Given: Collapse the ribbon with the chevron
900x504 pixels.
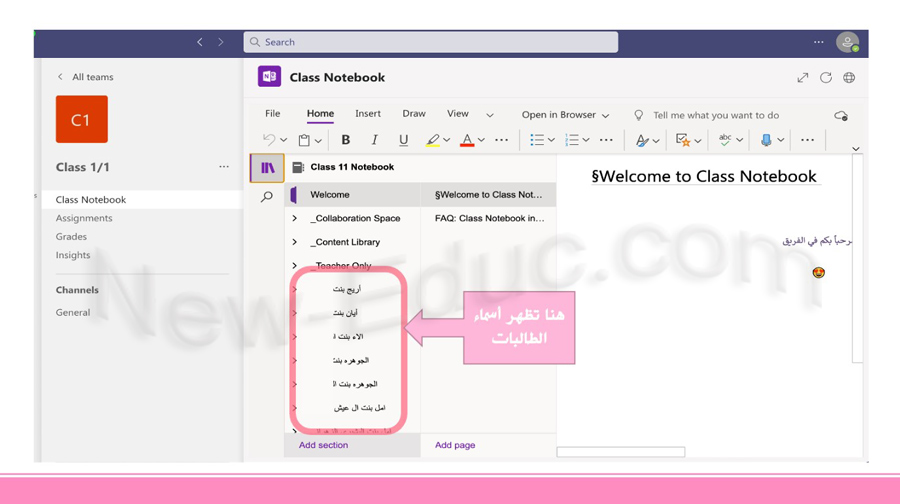Looking at the screenshot, I should [x=856, y=149].
